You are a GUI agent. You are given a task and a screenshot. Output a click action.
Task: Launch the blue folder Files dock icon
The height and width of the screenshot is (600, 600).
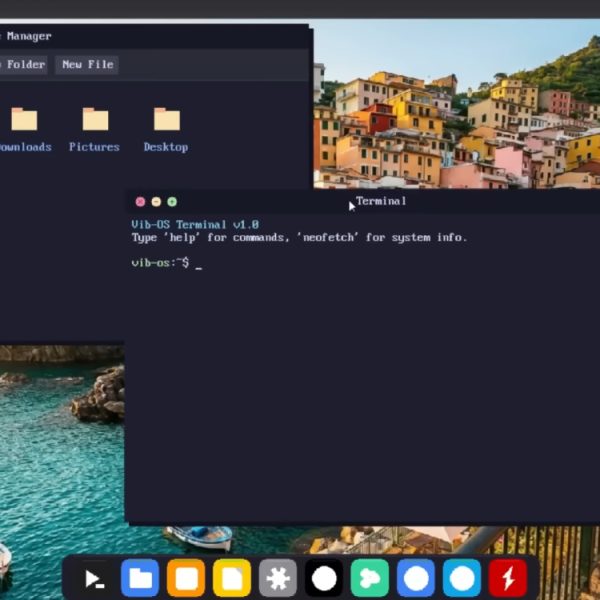140,578
